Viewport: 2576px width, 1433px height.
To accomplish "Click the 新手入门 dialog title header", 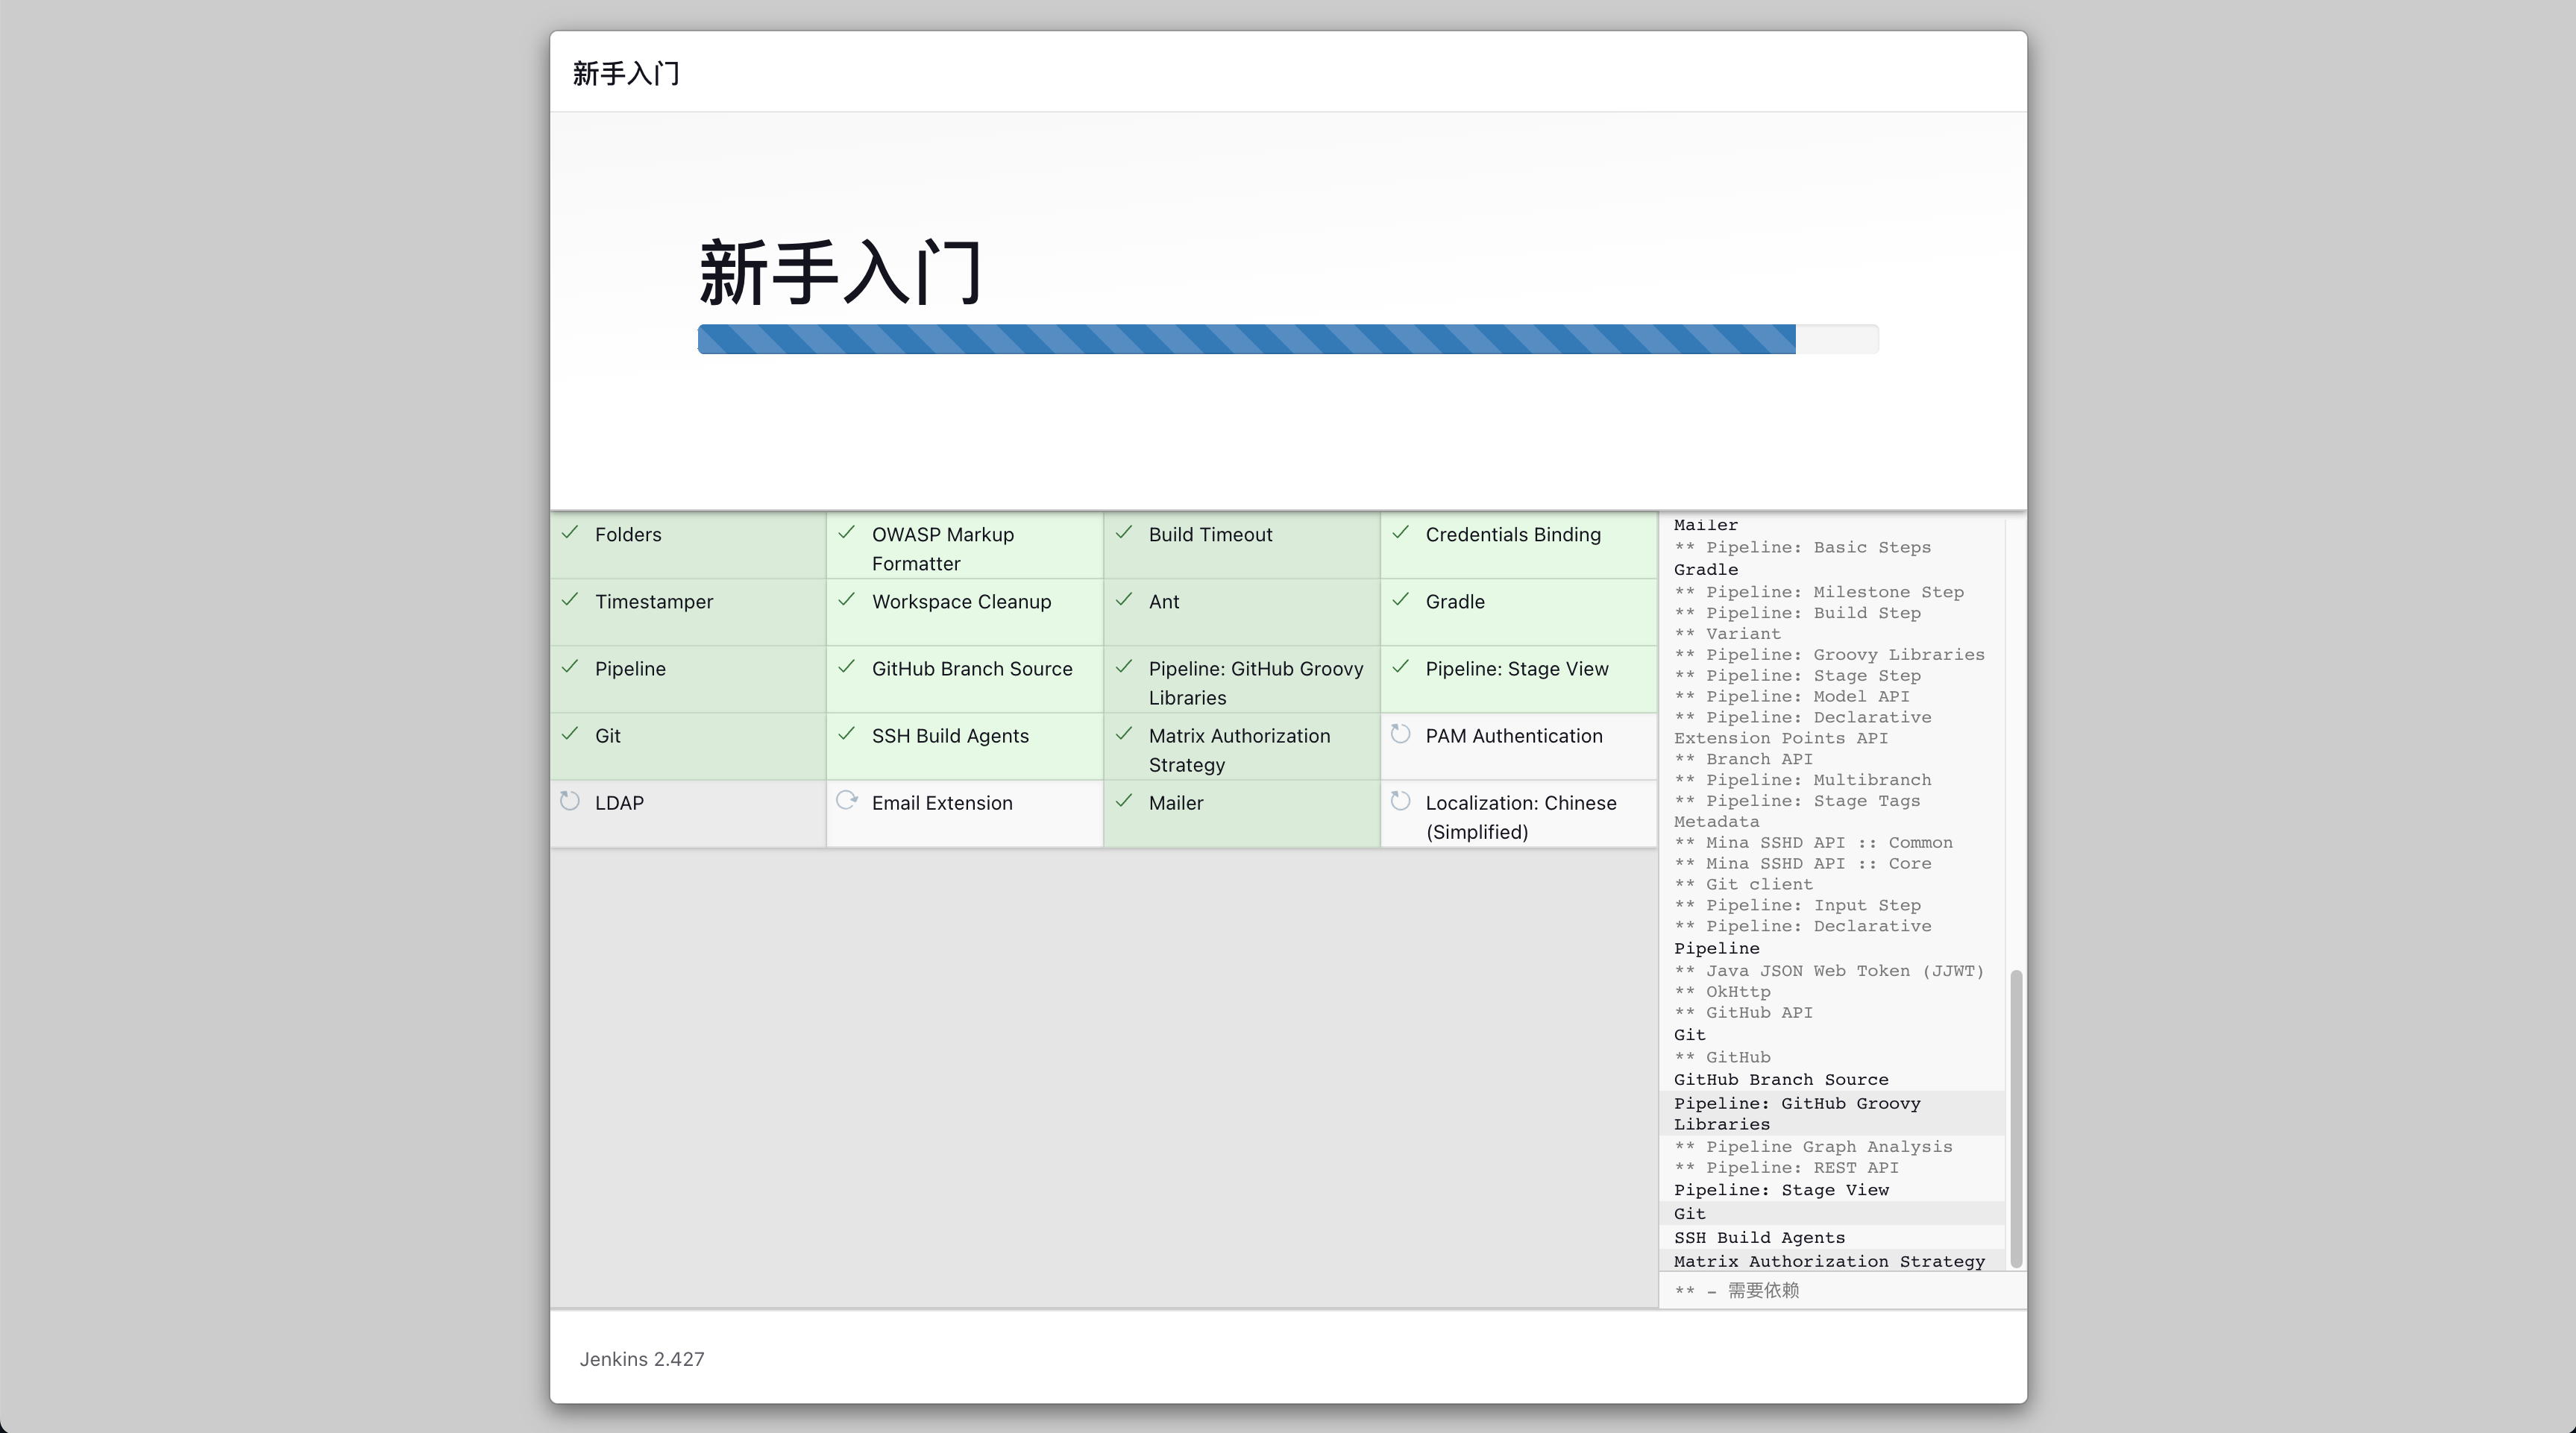I will tap(626, 73).
